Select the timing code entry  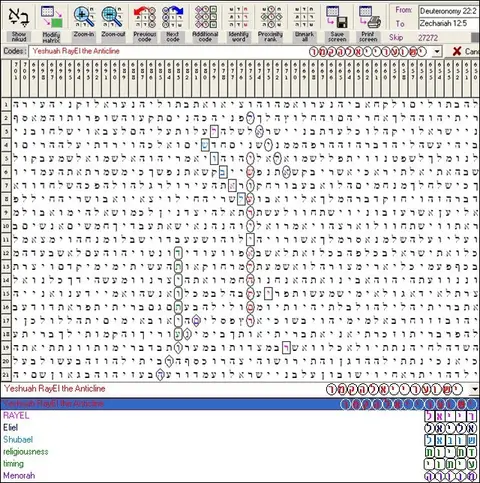pos(13,464)
